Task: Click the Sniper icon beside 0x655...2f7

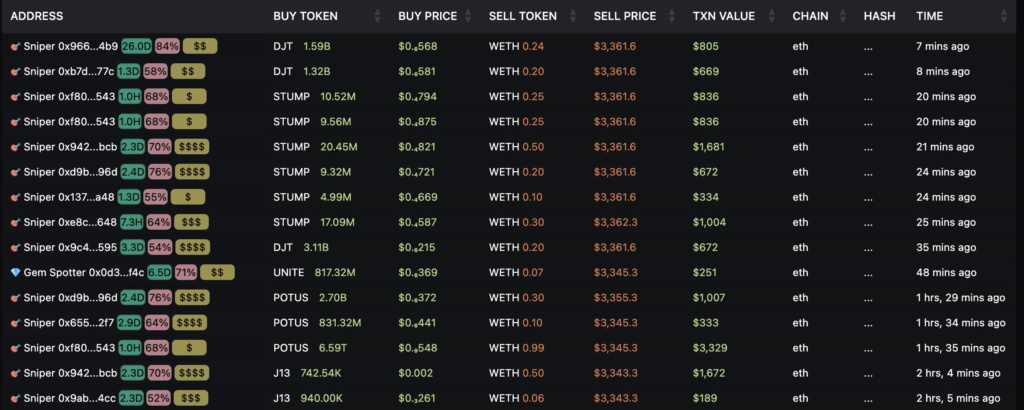Action: [15, 322]
